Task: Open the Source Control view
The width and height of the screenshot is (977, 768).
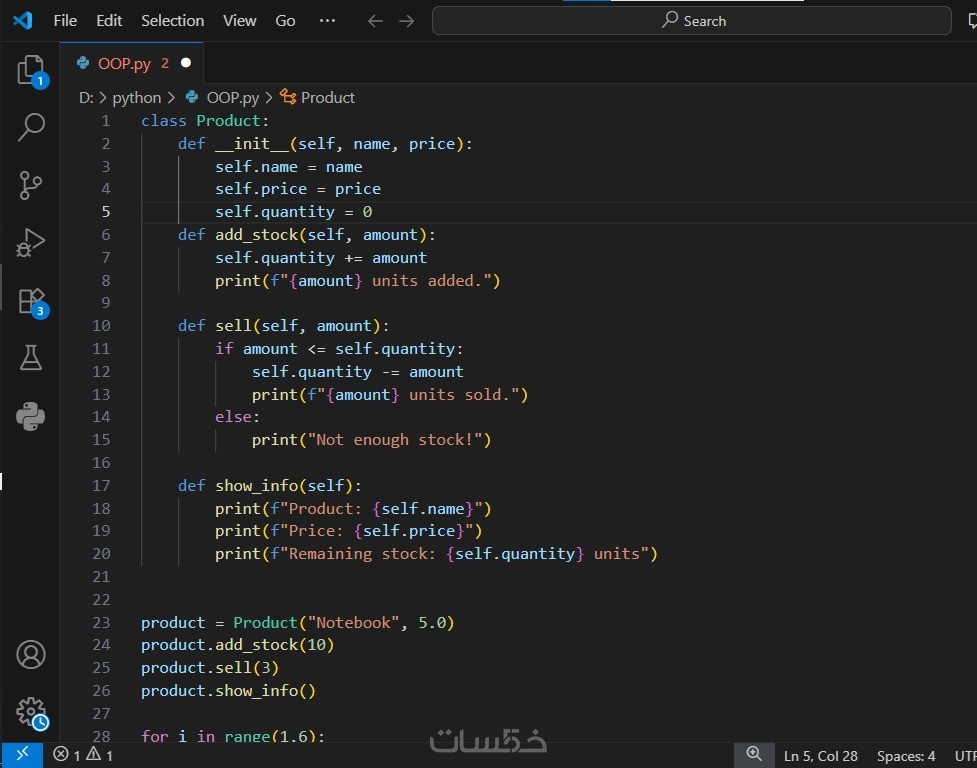Action: point(31,185)
